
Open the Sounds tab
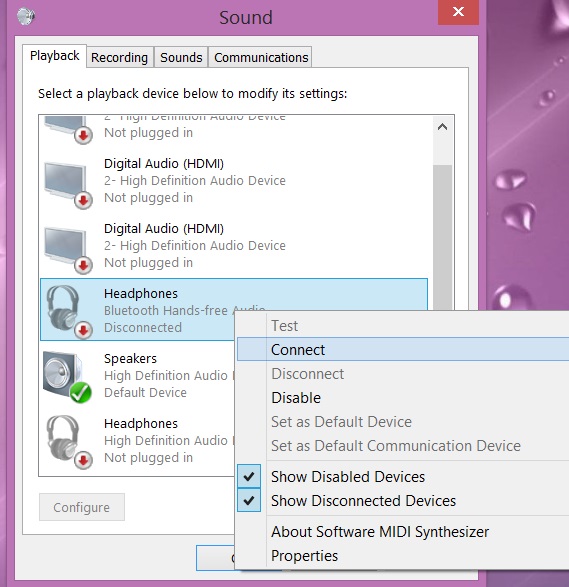coord(181,58)
